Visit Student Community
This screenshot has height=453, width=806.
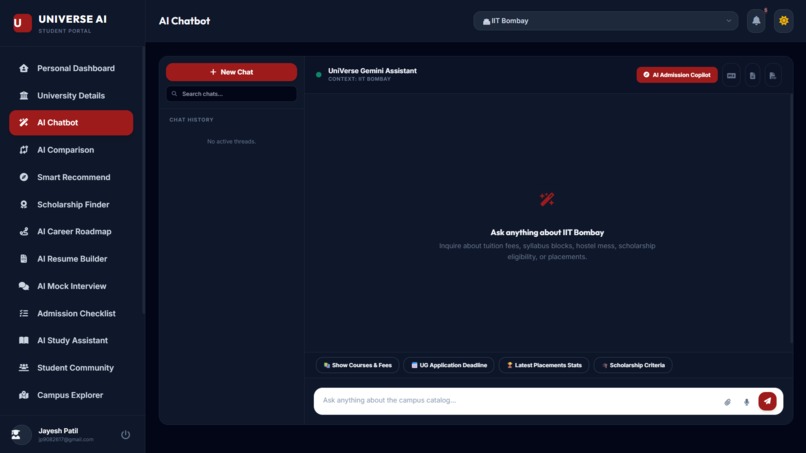[71, 368]
